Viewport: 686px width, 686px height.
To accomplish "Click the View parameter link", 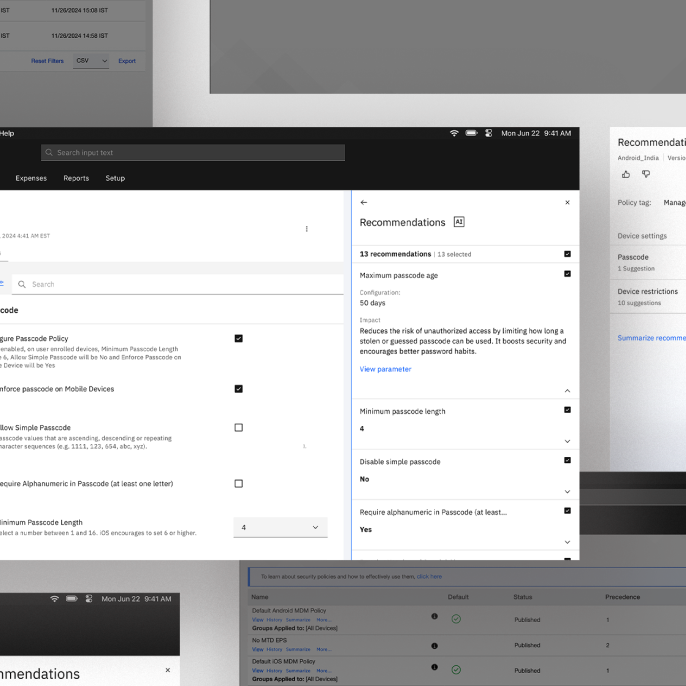I will (x=385, y=369).
